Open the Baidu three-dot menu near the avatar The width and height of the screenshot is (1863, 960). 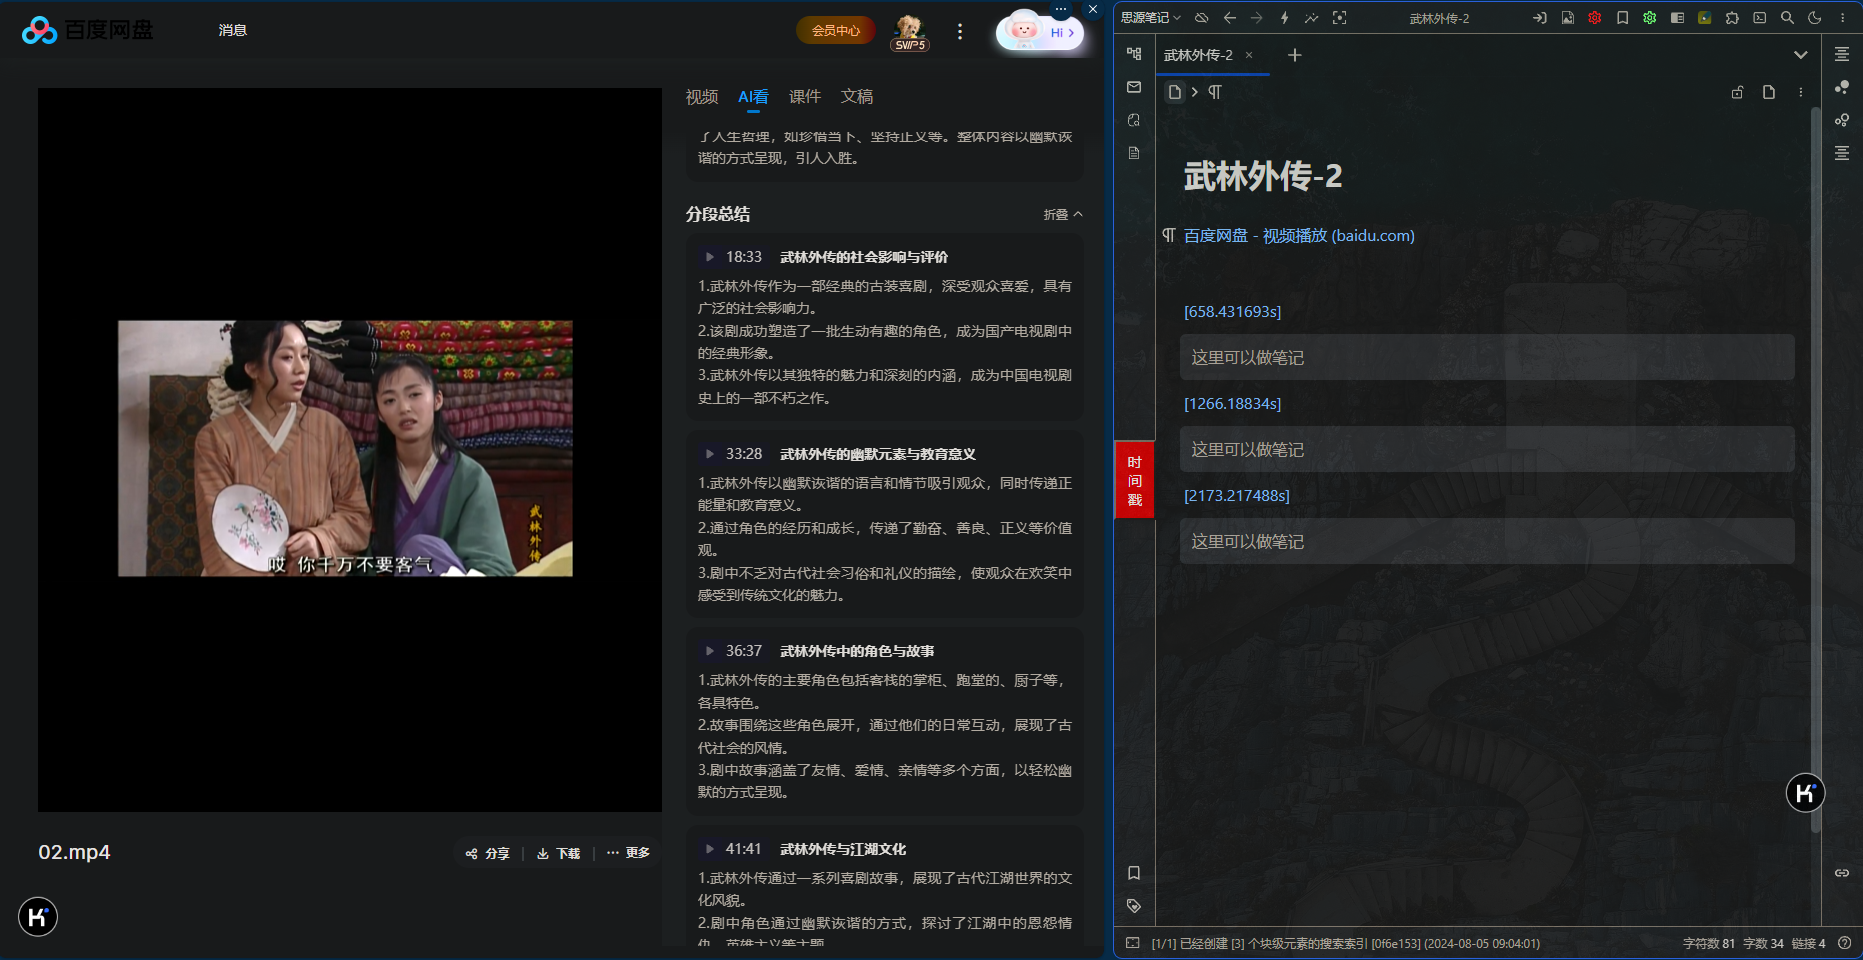point(960,31)
